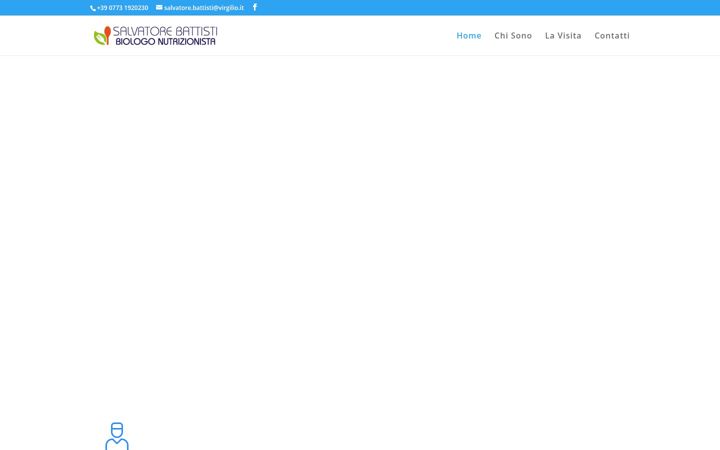Click the phone handset icon in top bar
Viewport: 720px width, 450px height.
point(93,8)
